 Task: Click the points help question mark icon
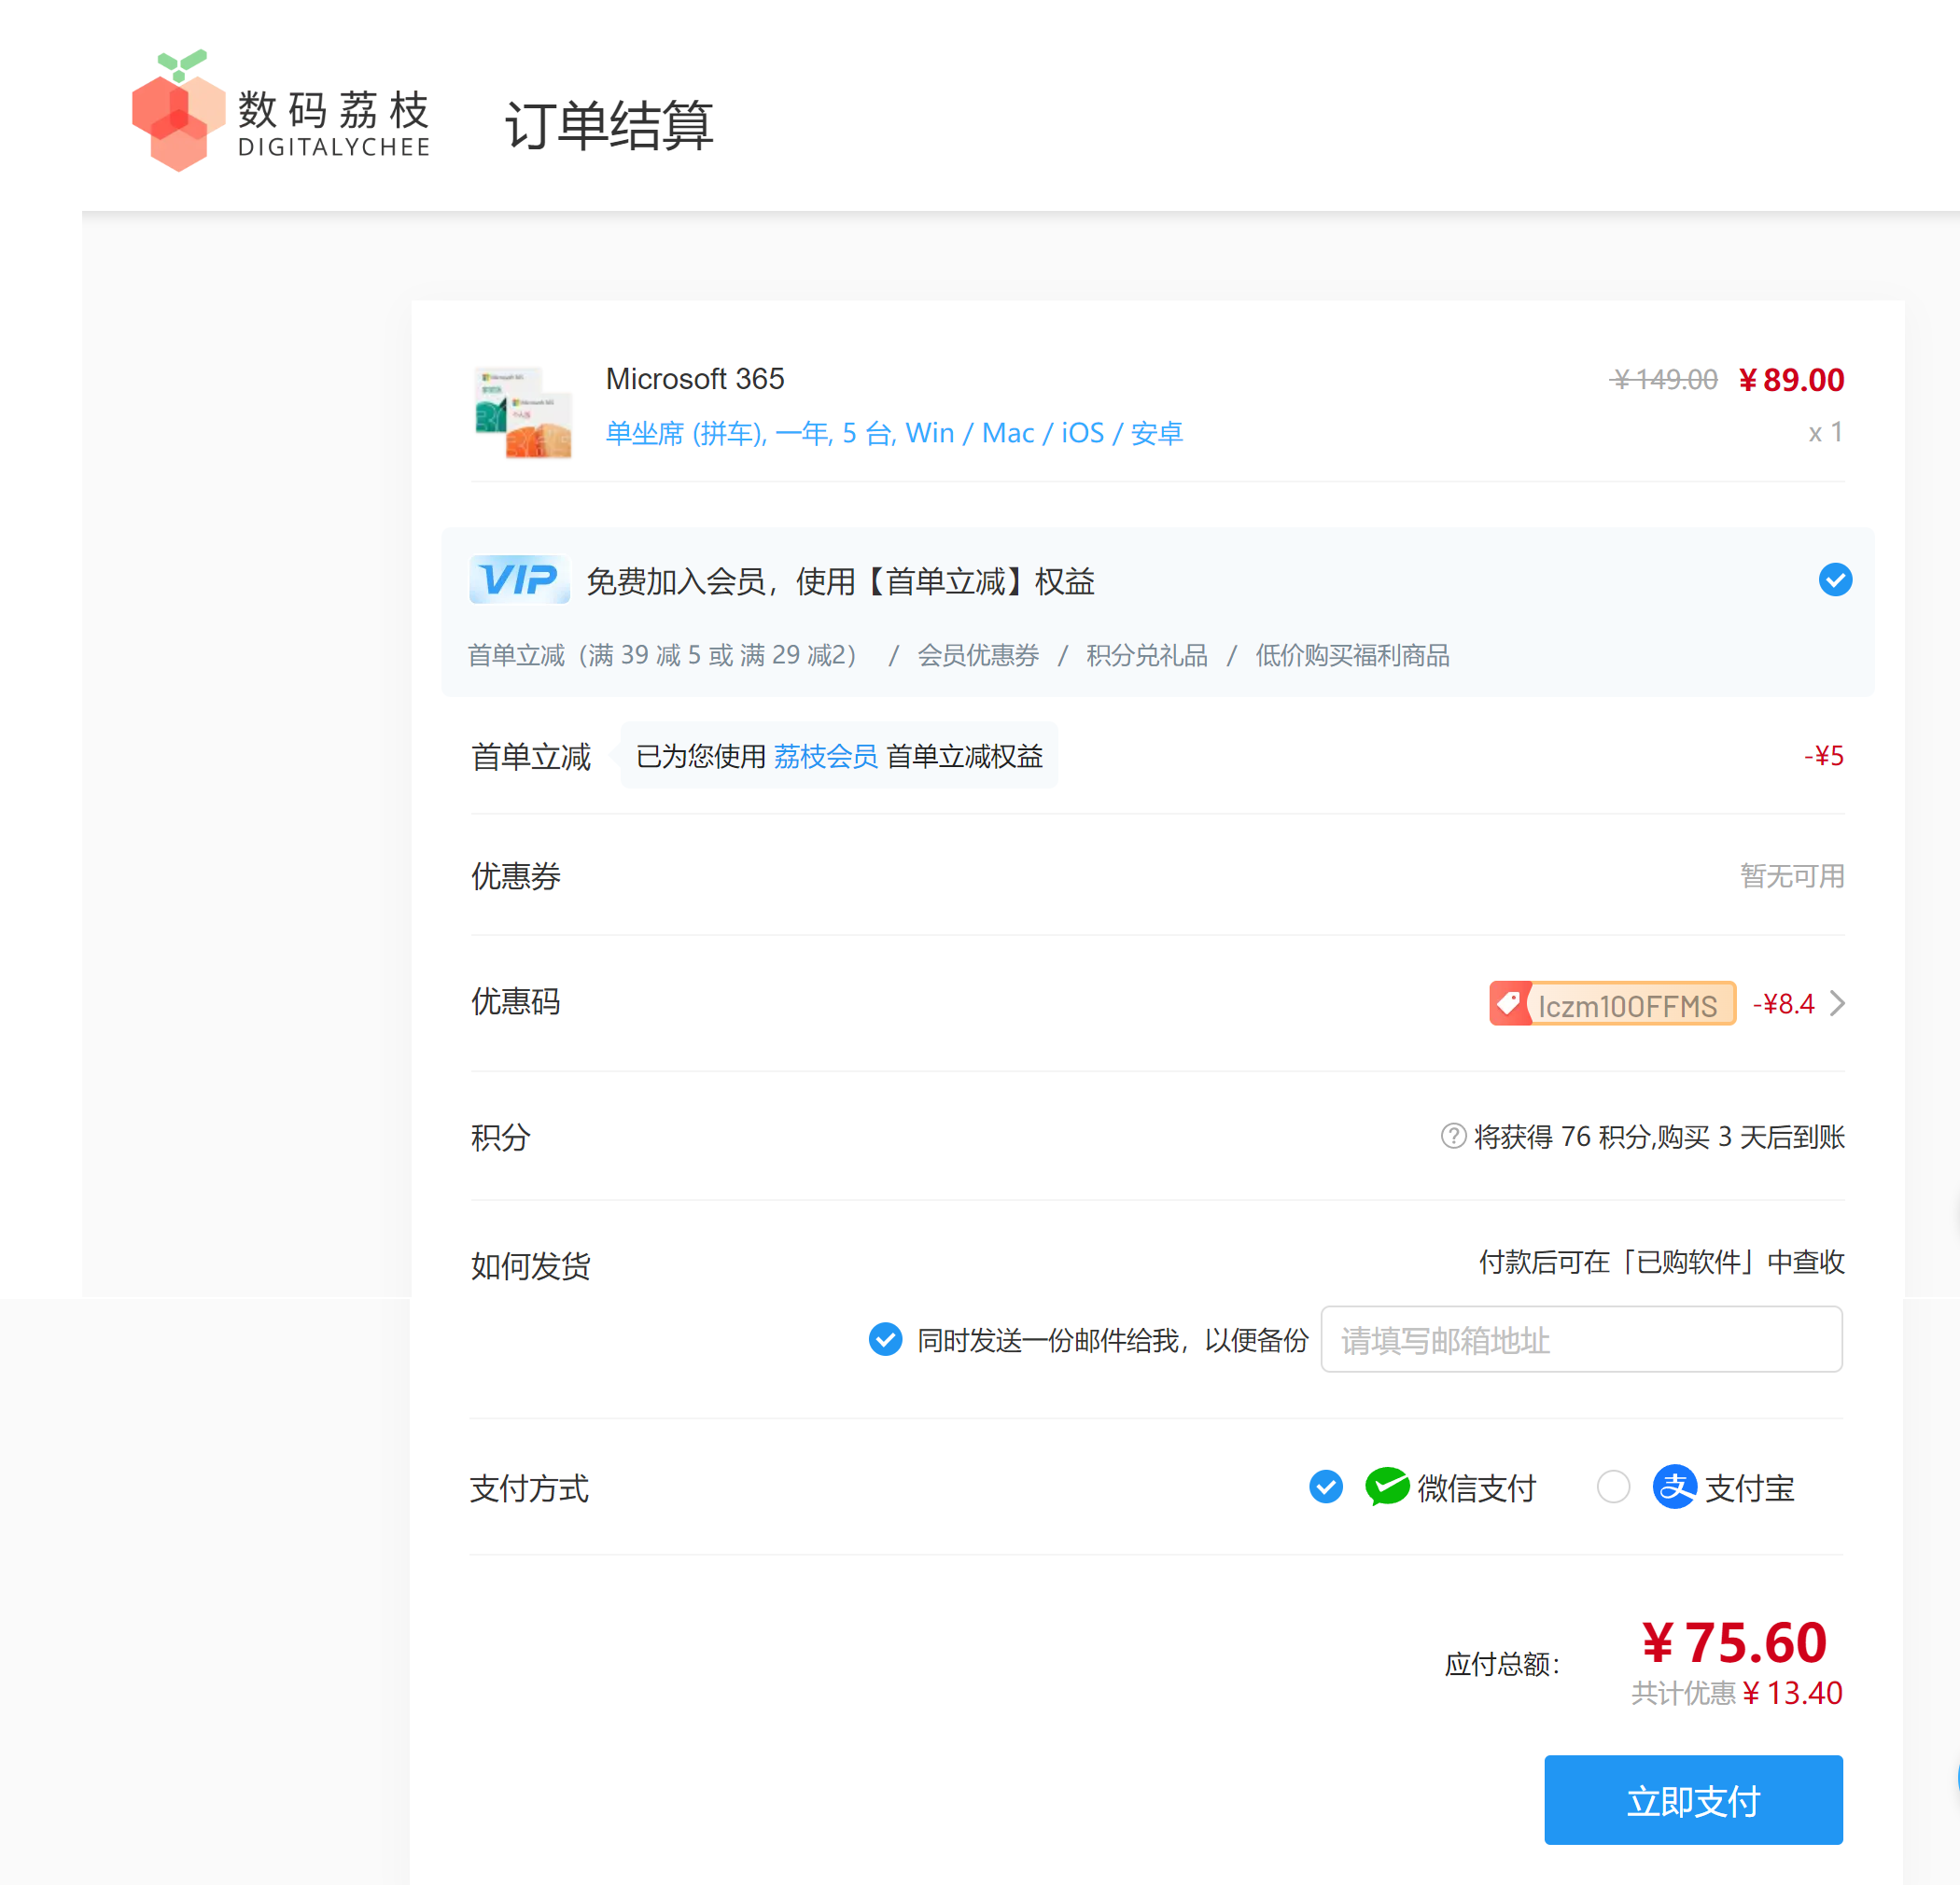point(1453,1136)
